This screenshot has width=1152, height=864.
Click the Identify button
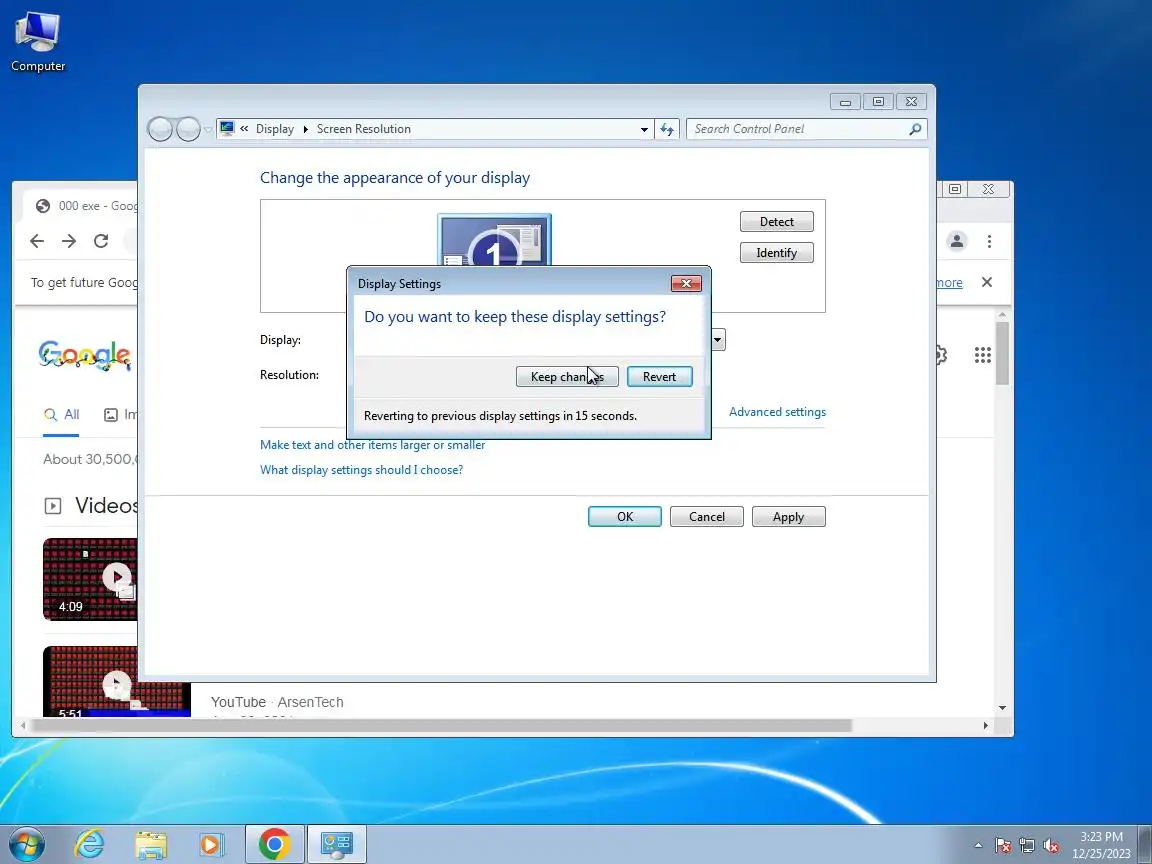coord(777,253)
